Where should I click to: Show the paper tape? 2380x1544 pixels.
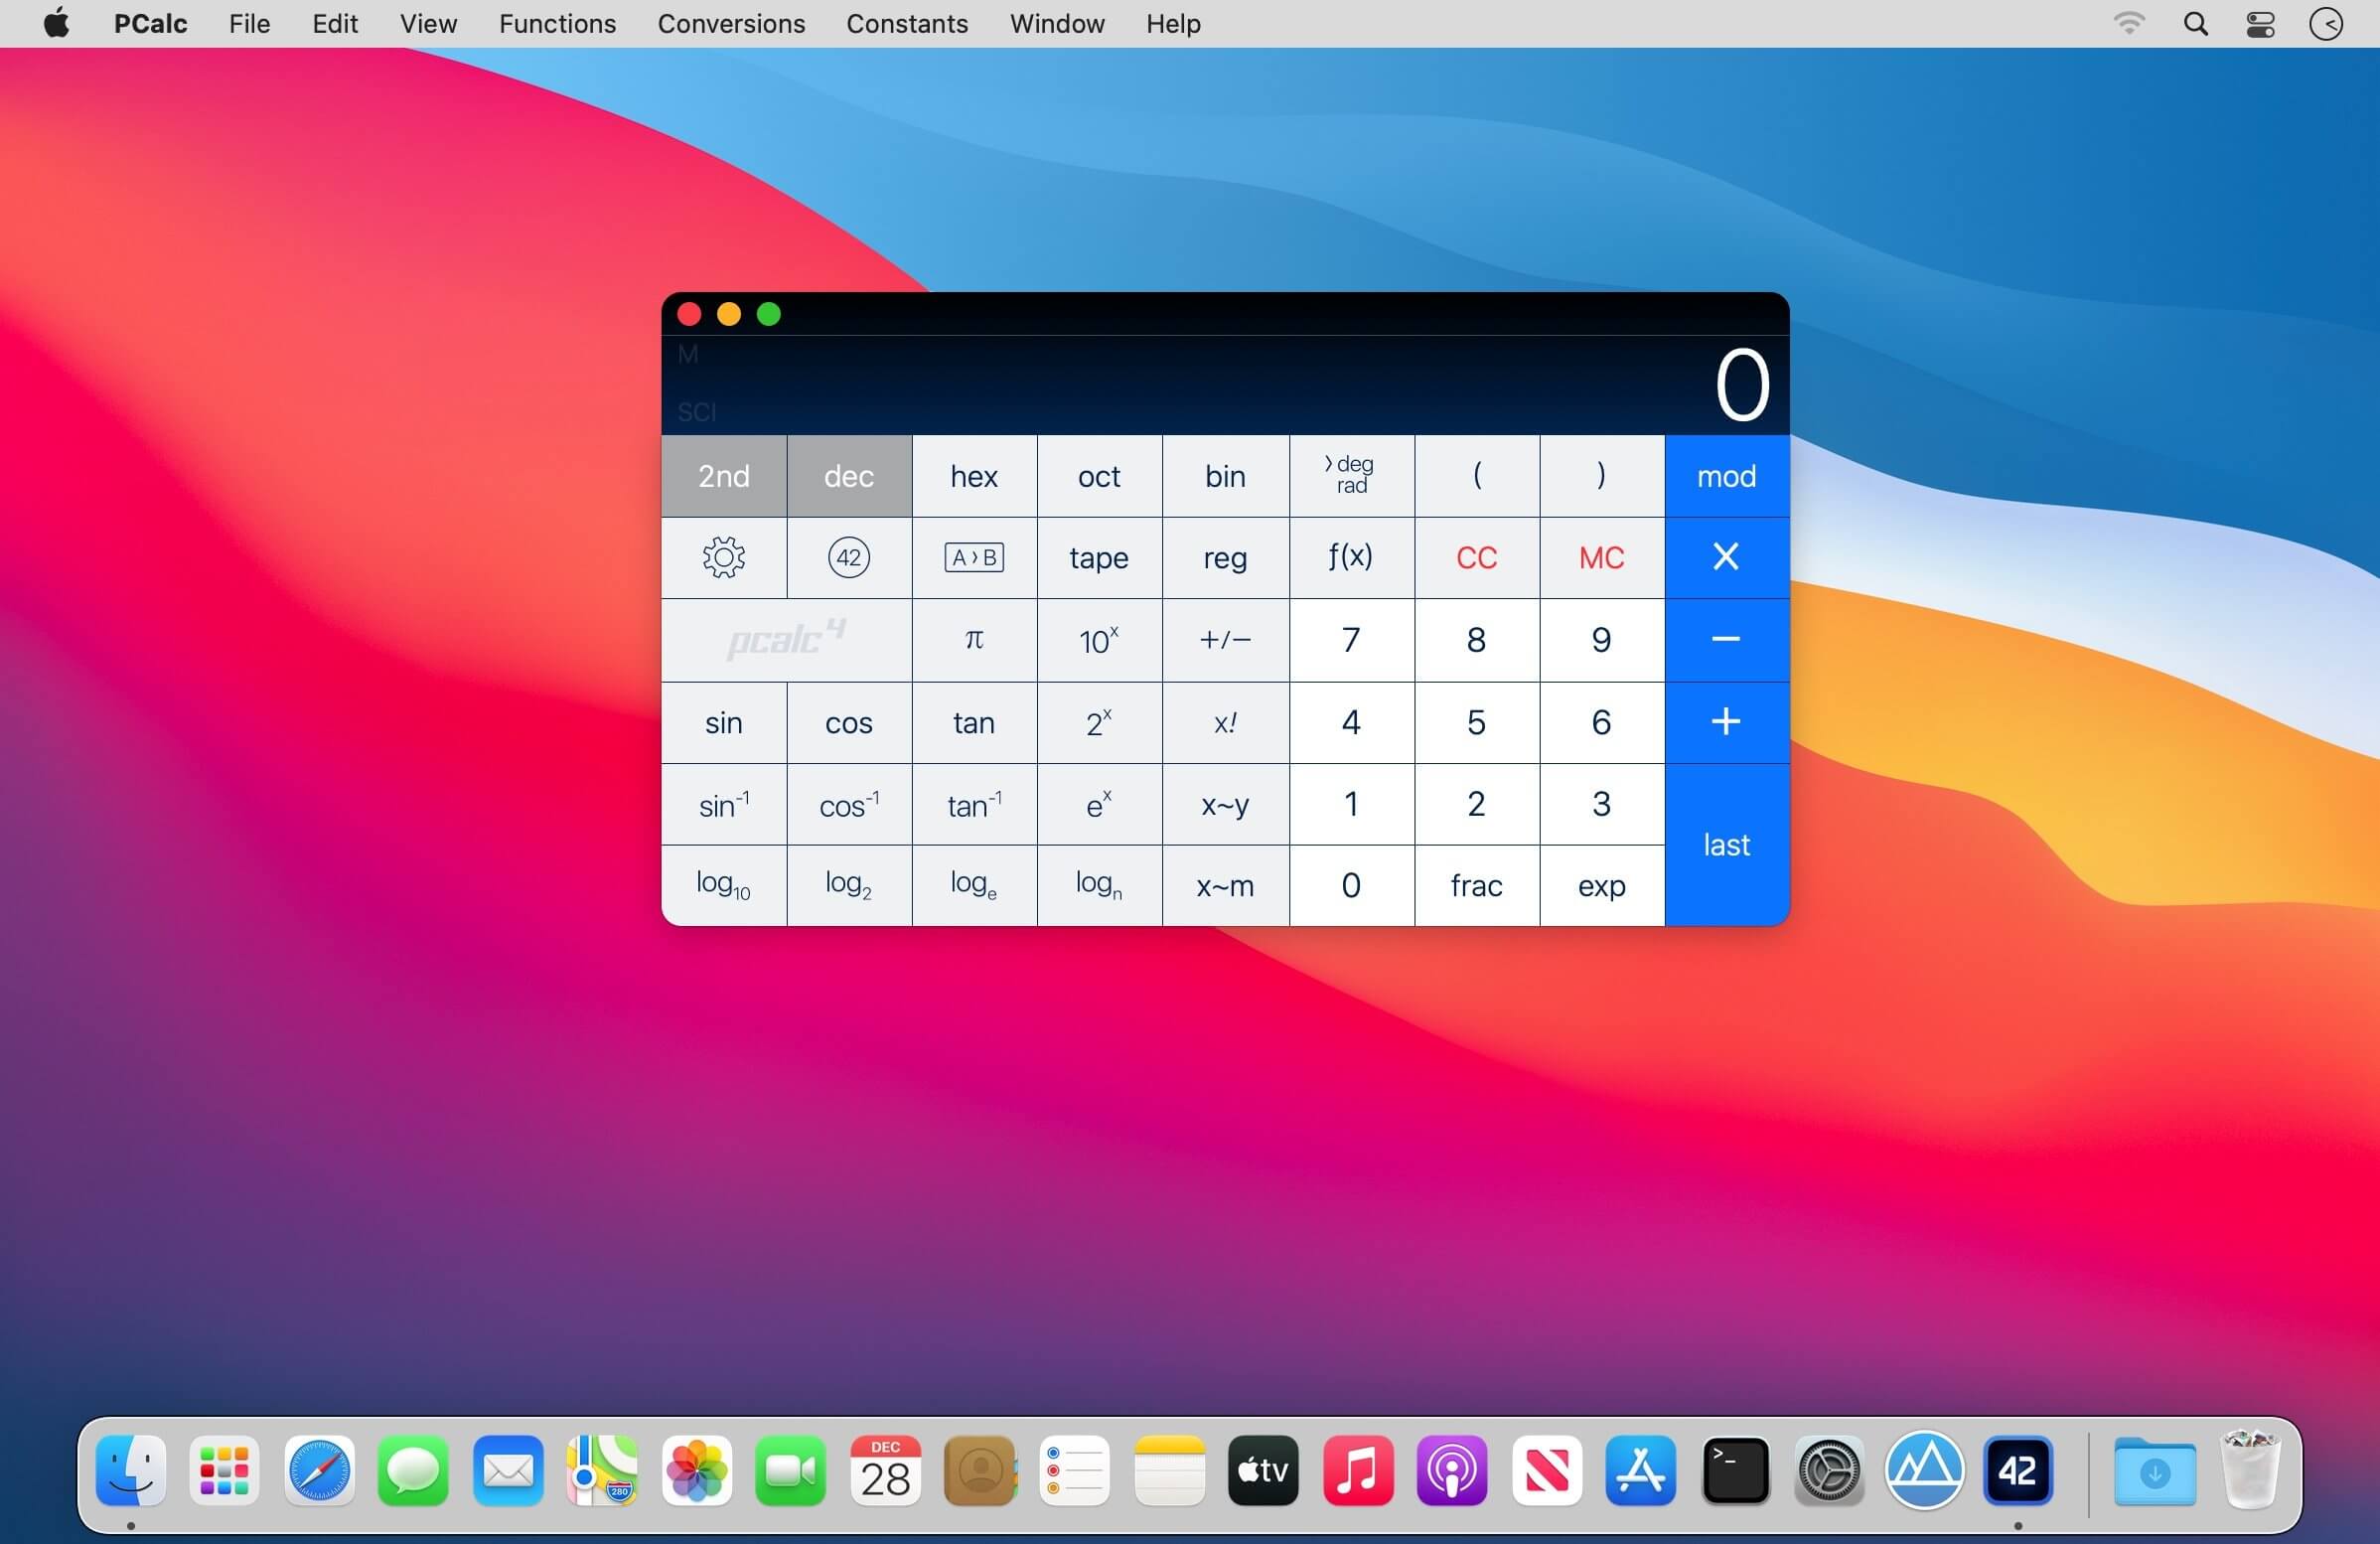point(1098,558)
